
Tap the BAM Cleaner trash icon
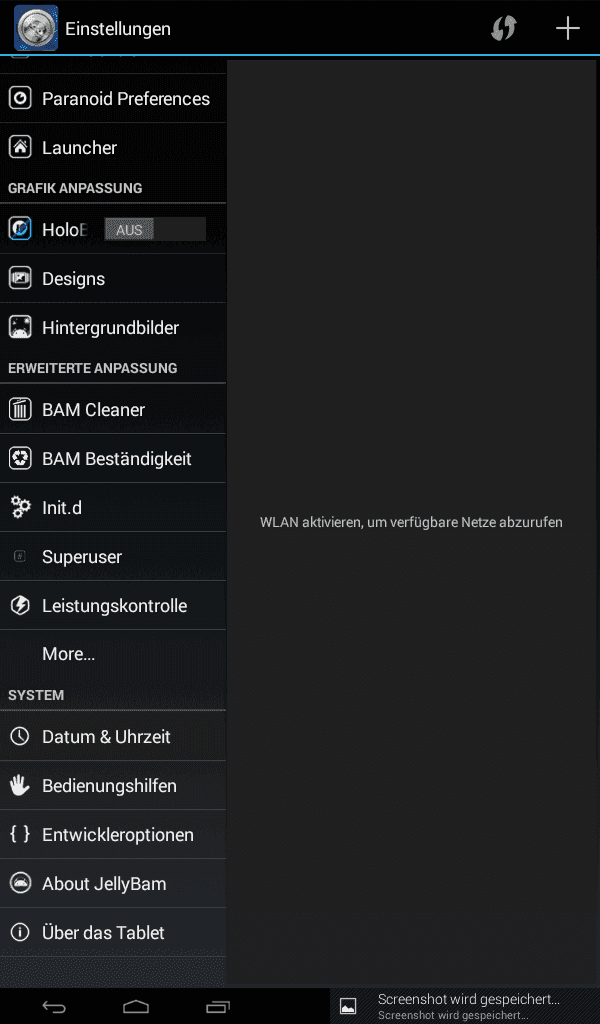(20, 409)
